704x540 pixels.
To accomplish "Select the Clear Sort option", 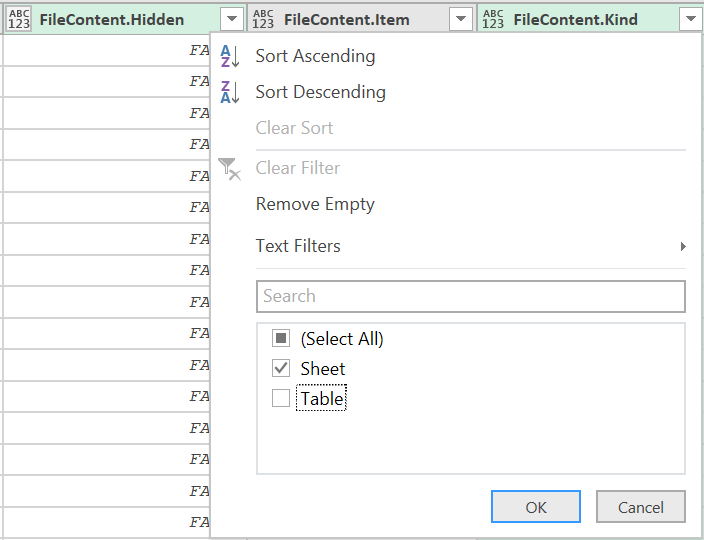I will [294, 128].
